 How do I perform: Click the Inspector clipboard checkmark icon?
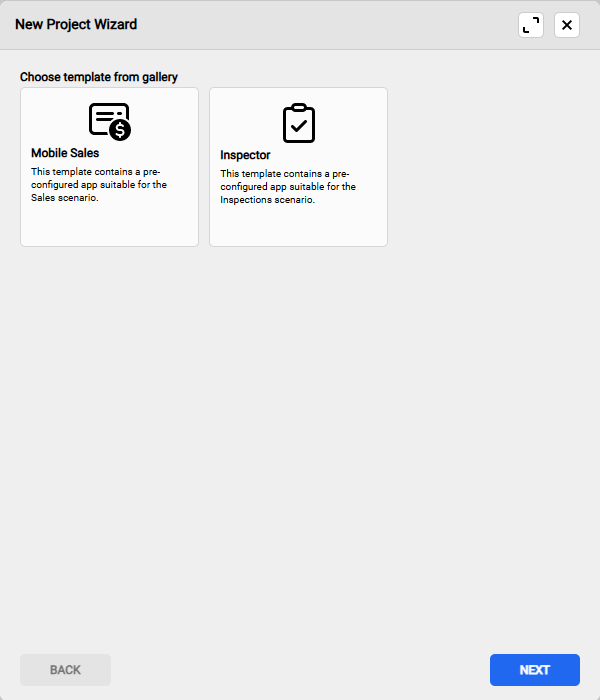(x=298, y=123)
